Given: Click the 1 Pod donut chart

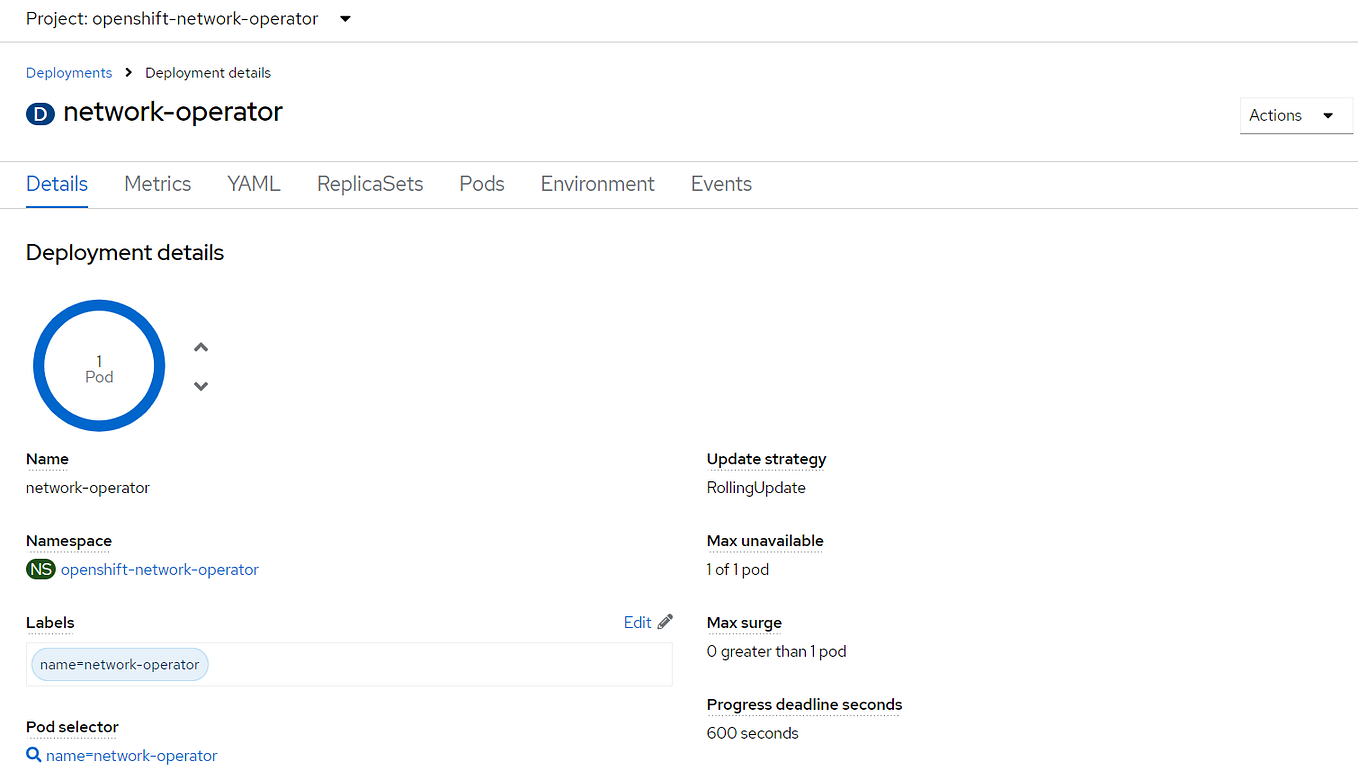Looking at the screenshot, I should (99, 365).
